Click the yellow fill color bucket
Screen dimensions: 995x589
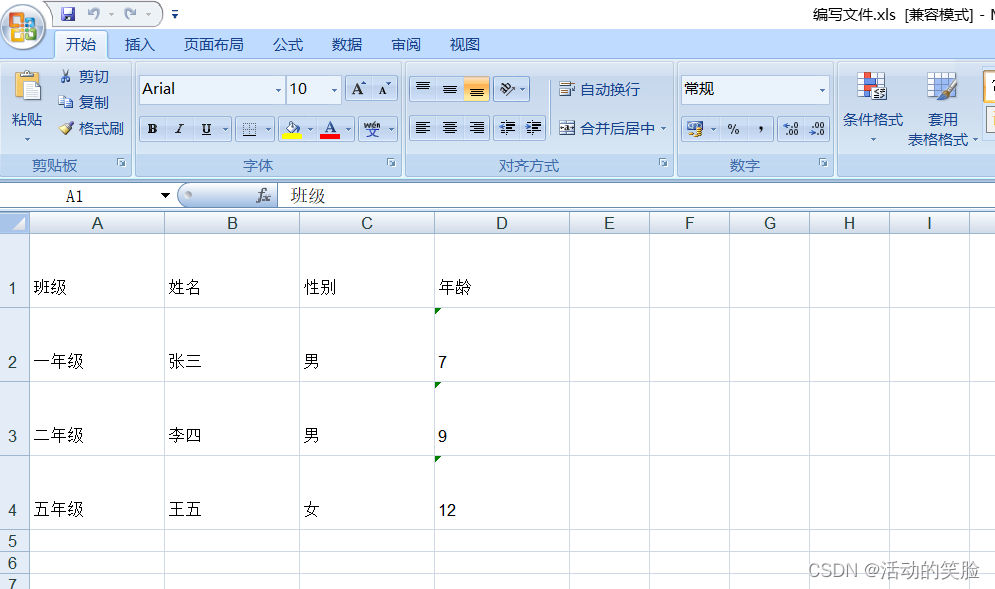(x=292, y=129)
